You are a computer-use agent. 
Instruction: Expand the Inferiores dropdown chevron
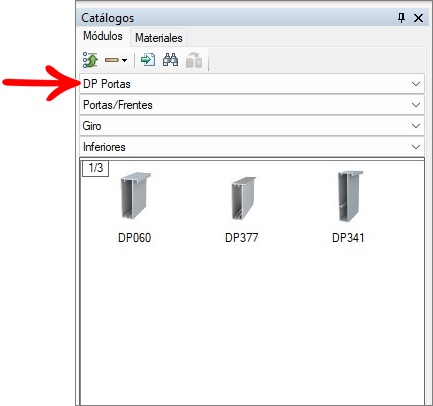tap(416, 147)
